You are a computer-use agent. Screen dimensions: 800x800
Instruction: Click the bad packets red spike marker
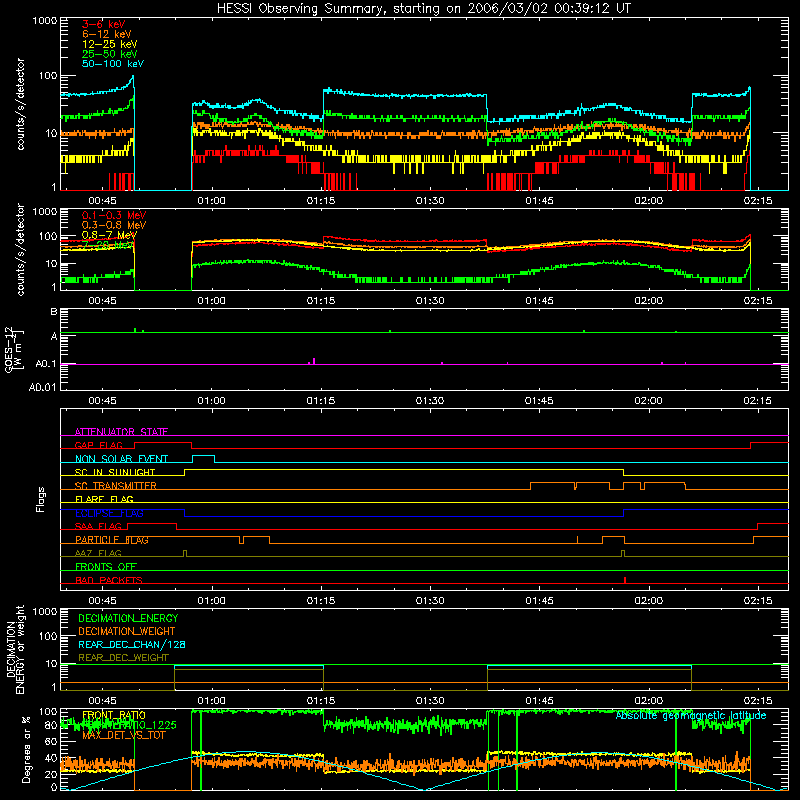tap(625, 580)
